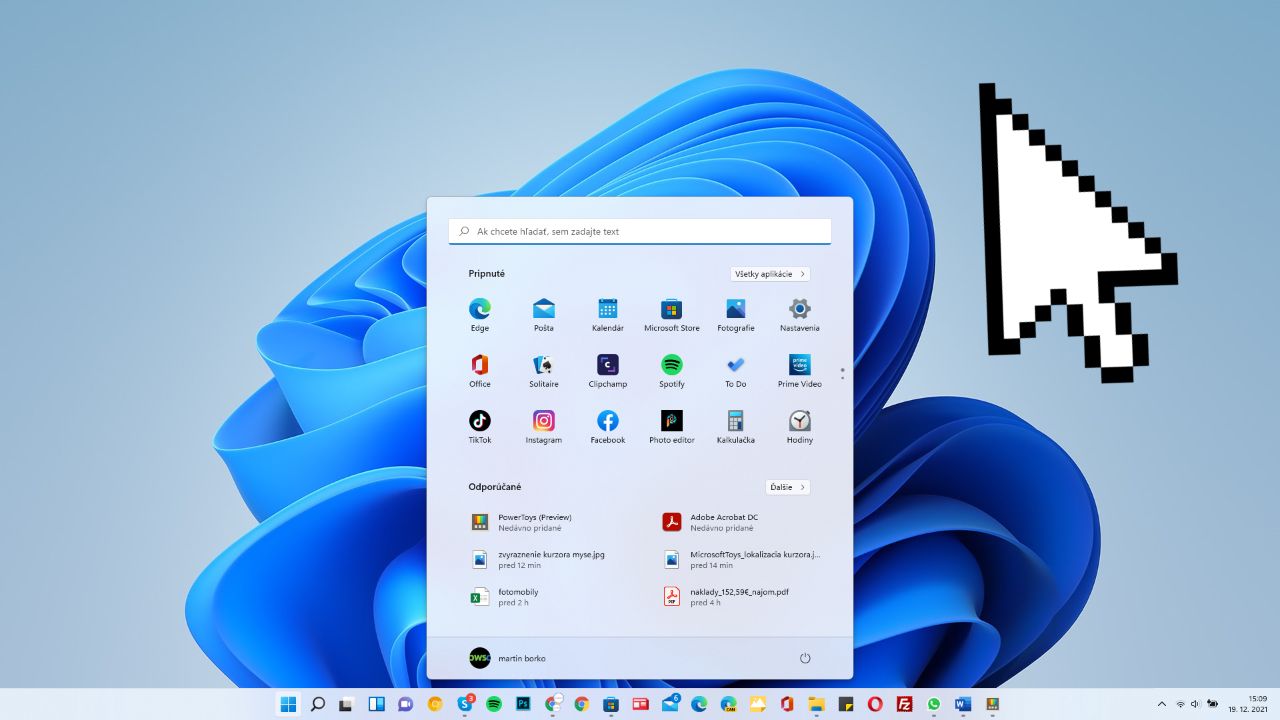Open Wi-Fi network tray icon
This screenshot has height=720, width=1280.
[x=1180, y=704]
